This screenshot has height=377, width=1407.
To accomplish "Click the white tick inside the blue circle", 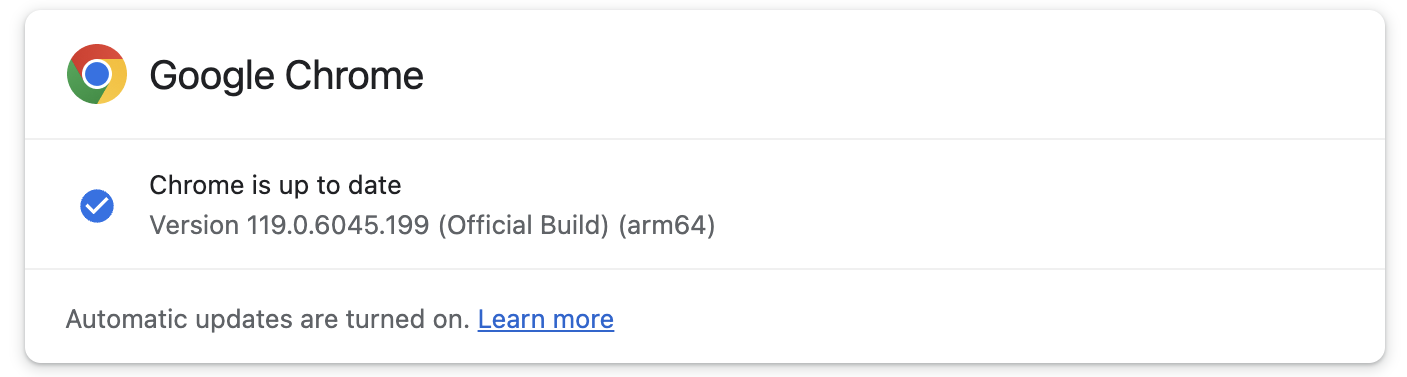I will (97, 206).
